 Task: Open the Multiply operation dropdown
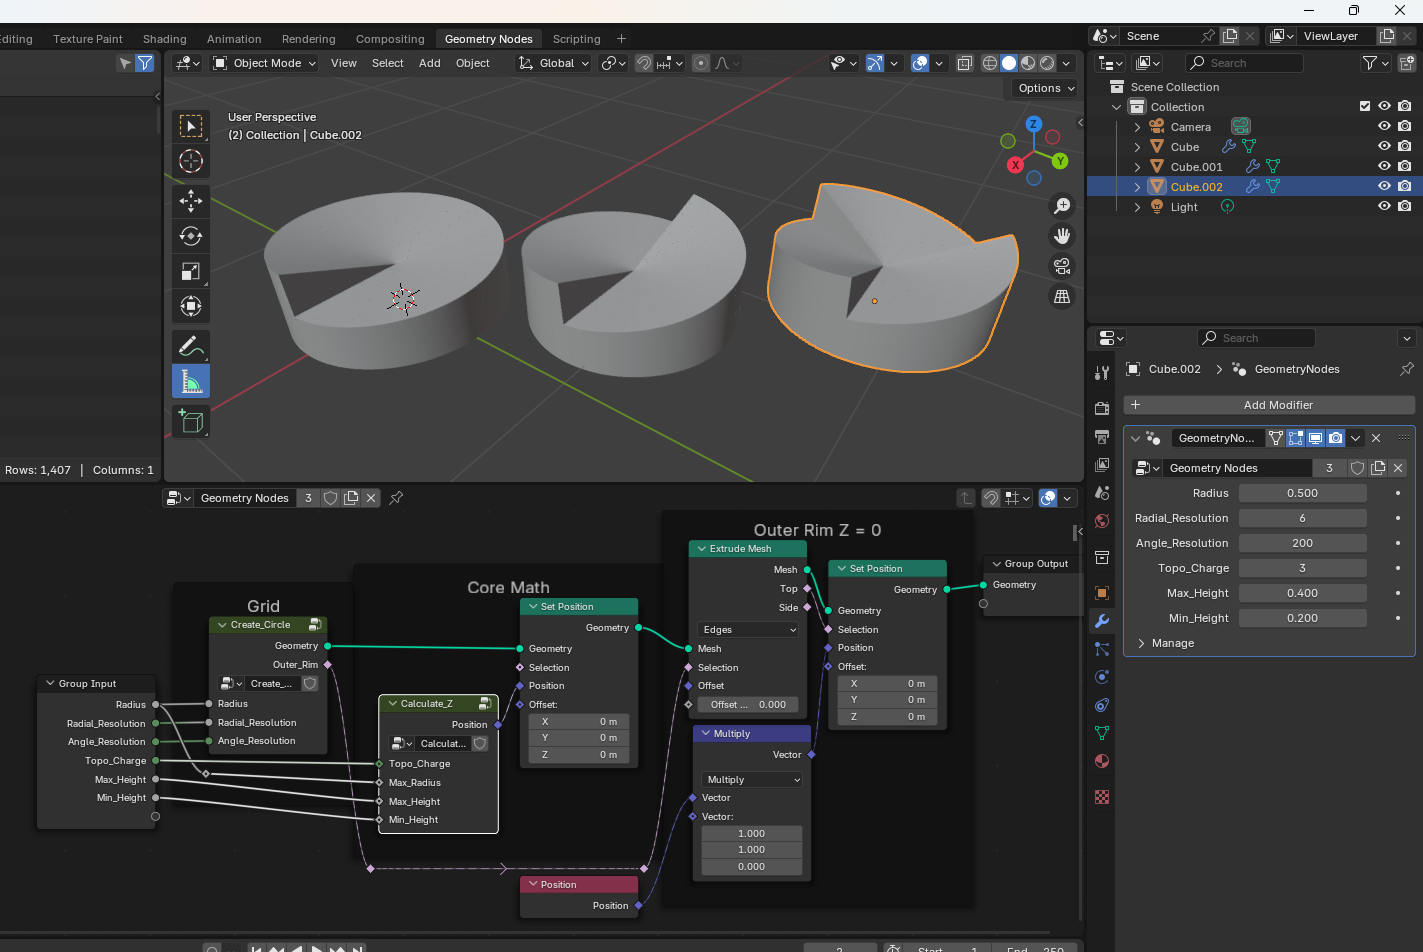[x=752, y=780]
